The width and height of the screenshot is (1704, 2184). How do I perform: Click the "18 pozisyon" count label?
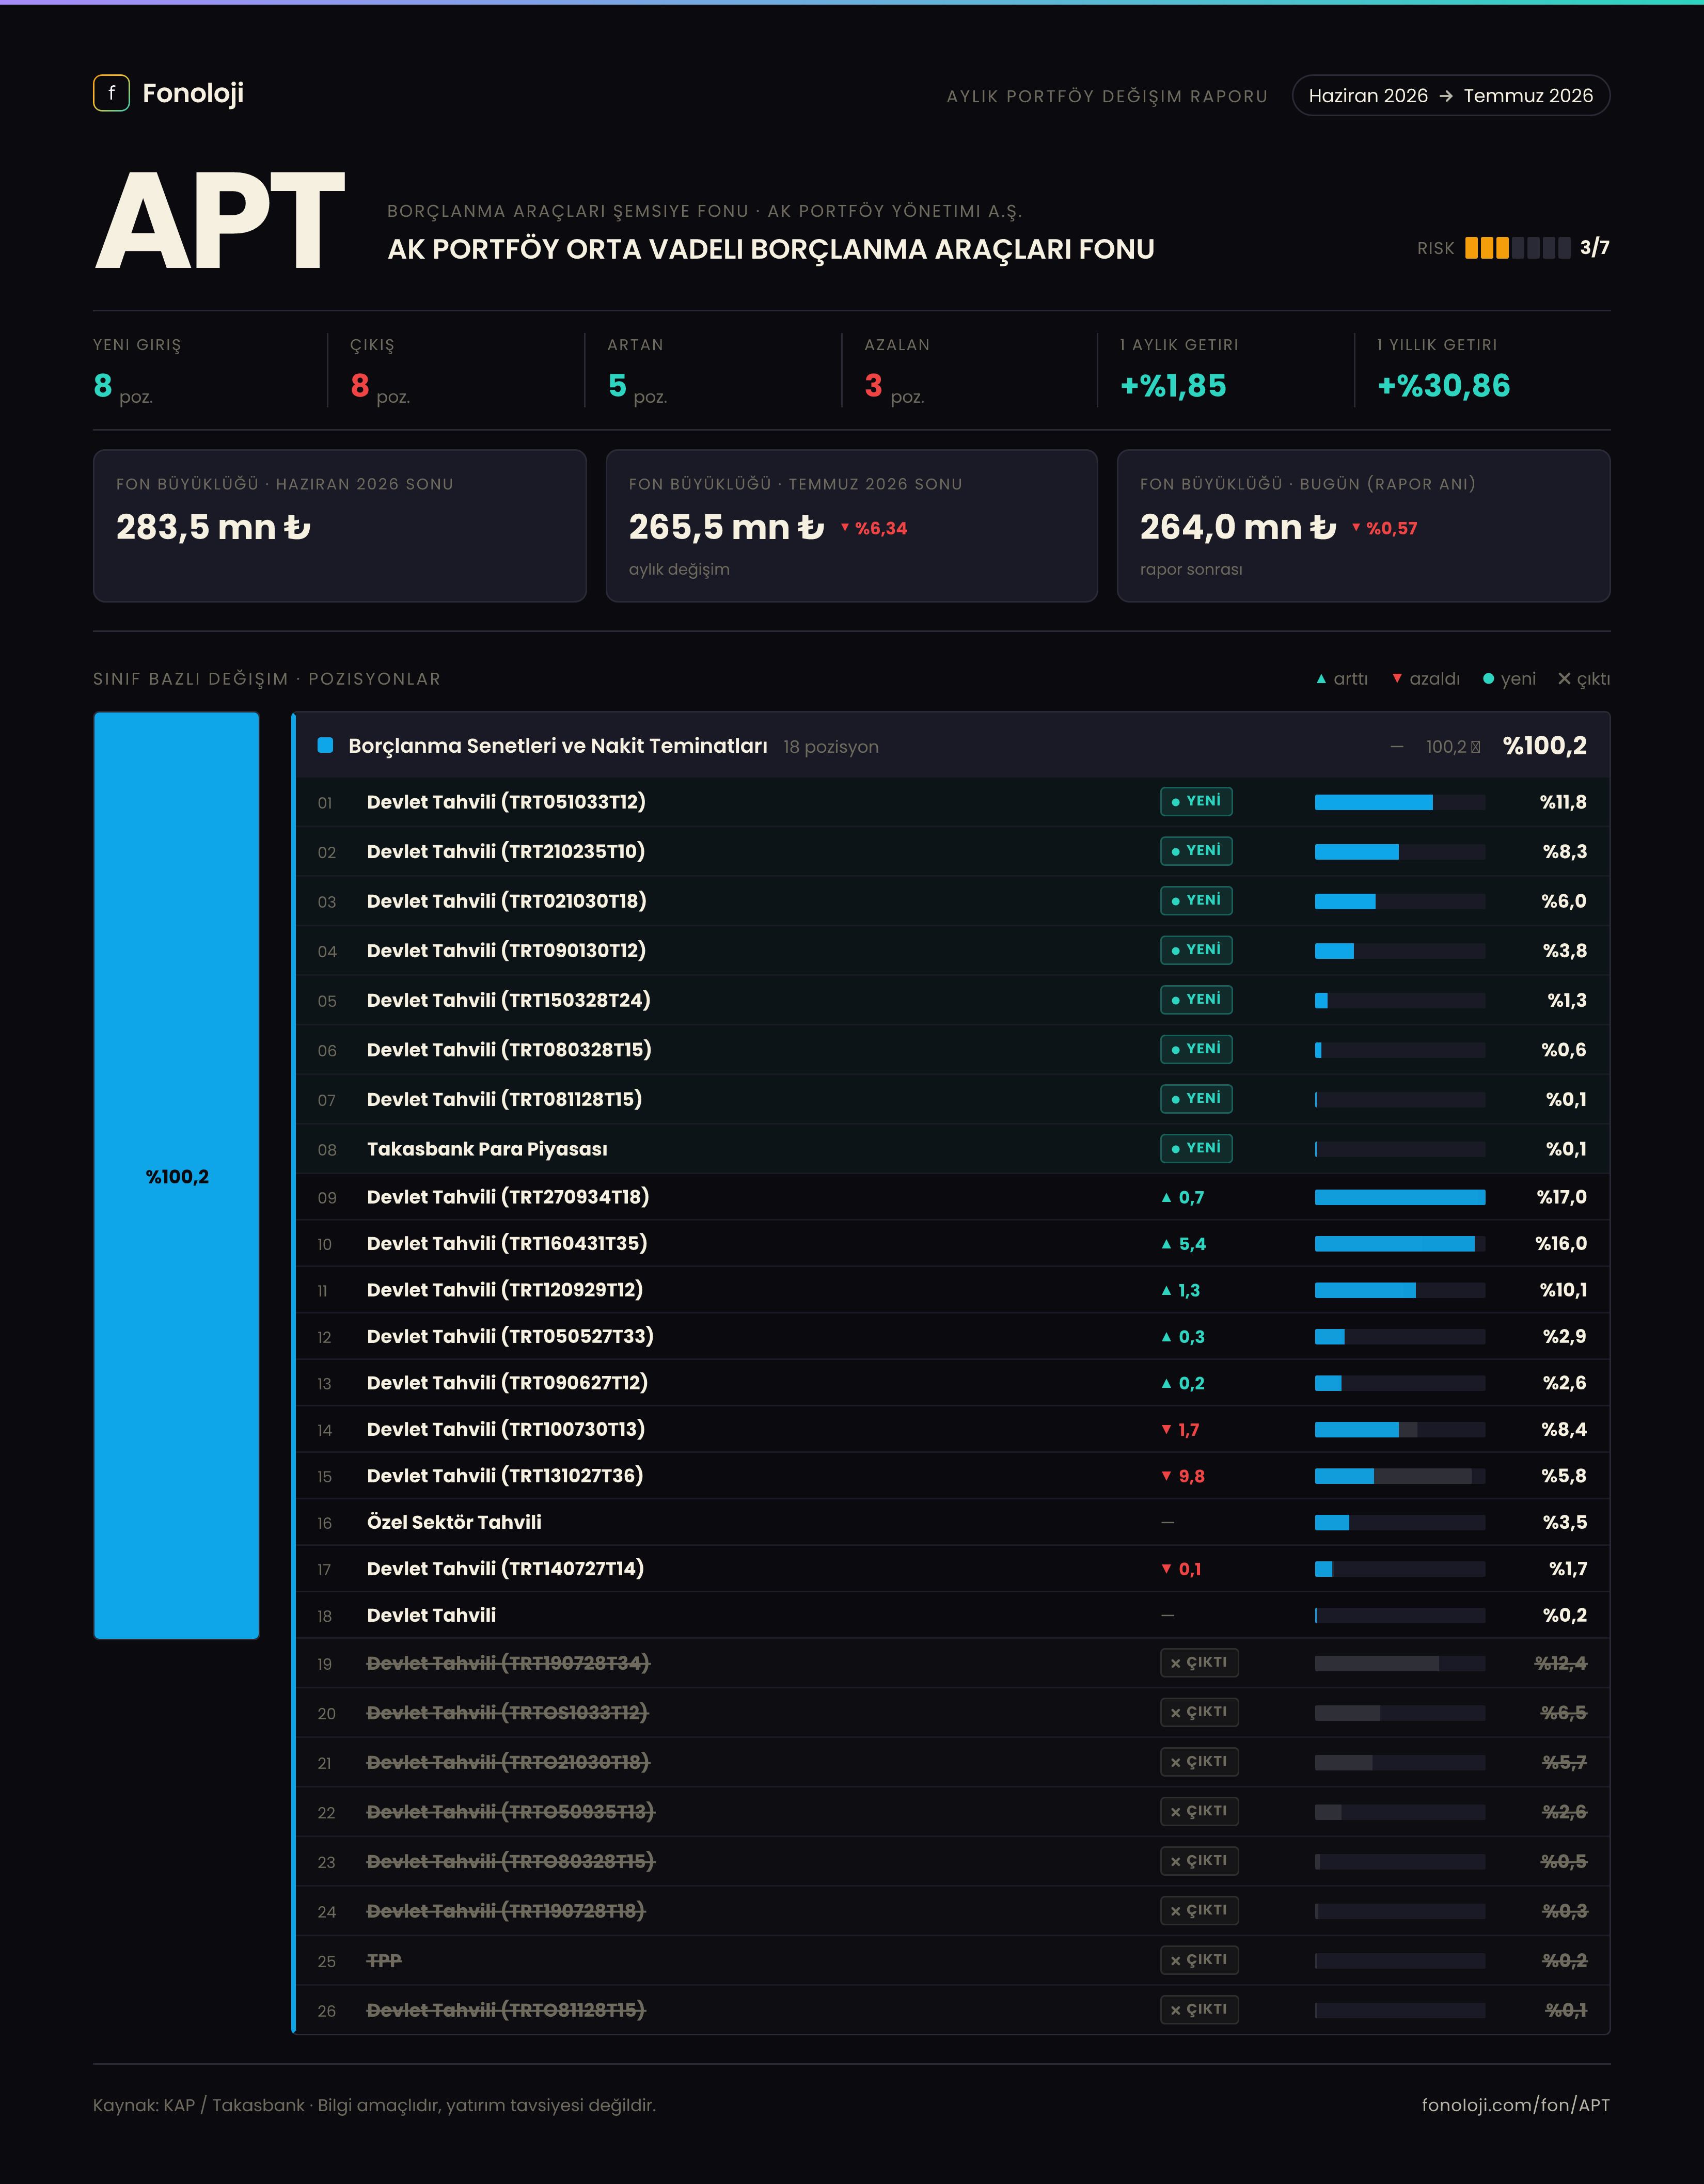(831, 747)
